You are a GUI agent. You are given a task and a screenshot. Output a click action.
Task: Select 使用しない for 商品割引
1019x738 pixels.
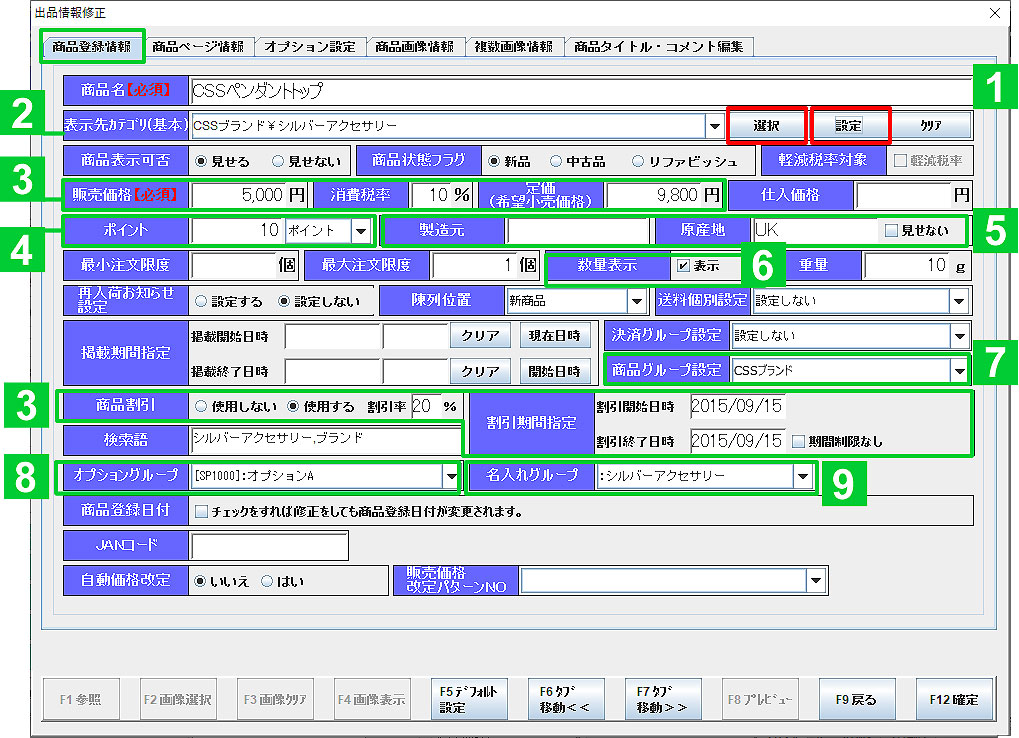tap(201, 407)
